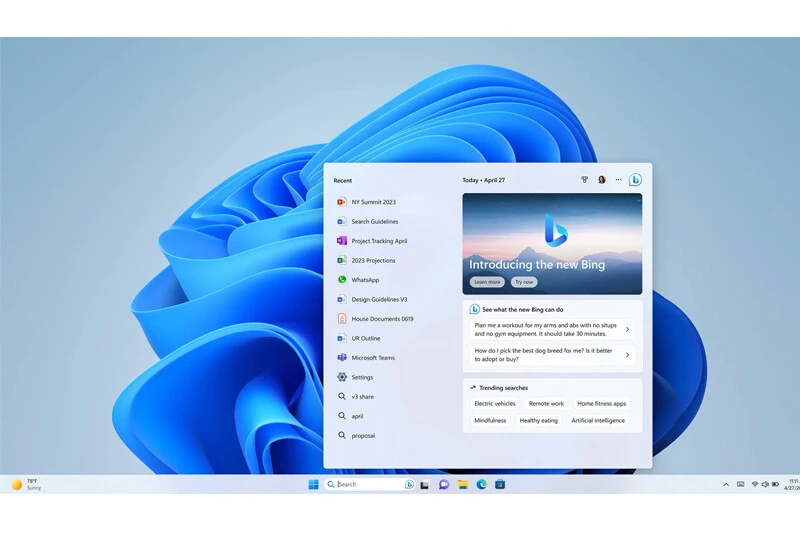This screenshot has height=550, width=800.
Task: Click the 'House Documents 0619' text
Action: click(383, 319)
